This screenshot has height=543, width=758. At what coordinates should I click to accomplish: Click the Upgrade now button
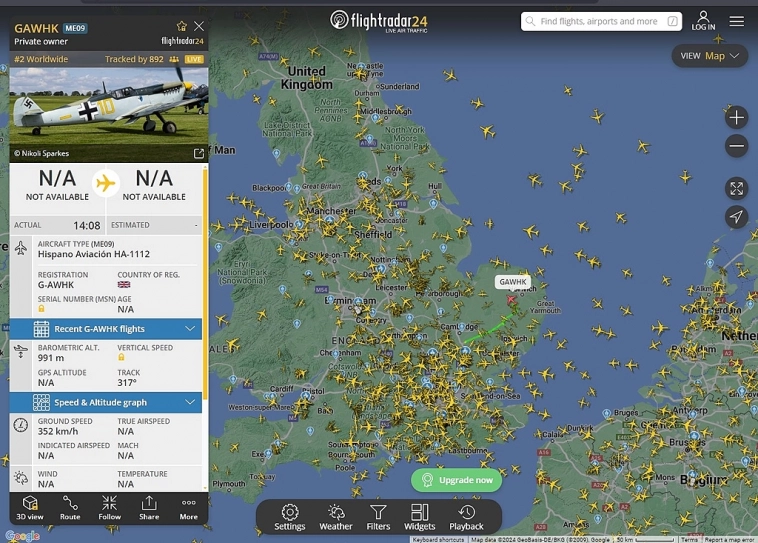point(456,480)
